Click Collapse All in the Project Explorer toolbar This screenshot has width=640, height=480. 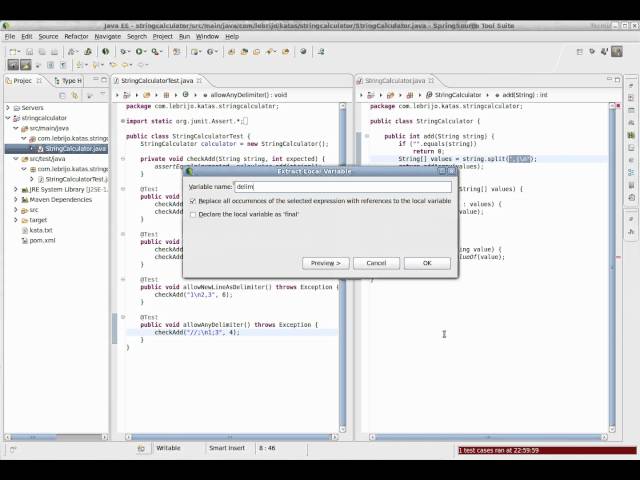coord(62,96)
